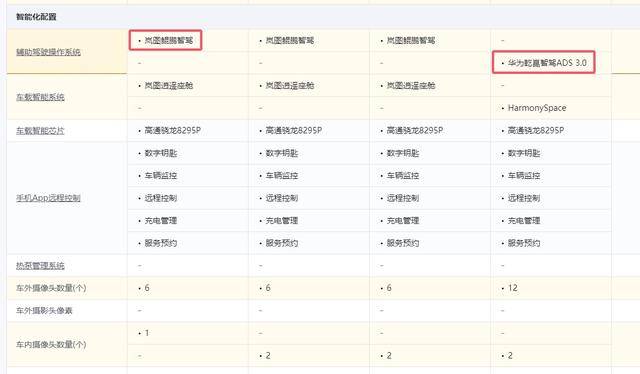Image resolution: width=640 pixels, height=374 pixels.
Task: Click 高通骁龙8295P in the HarmonySpace column
Action: [536, 131]
